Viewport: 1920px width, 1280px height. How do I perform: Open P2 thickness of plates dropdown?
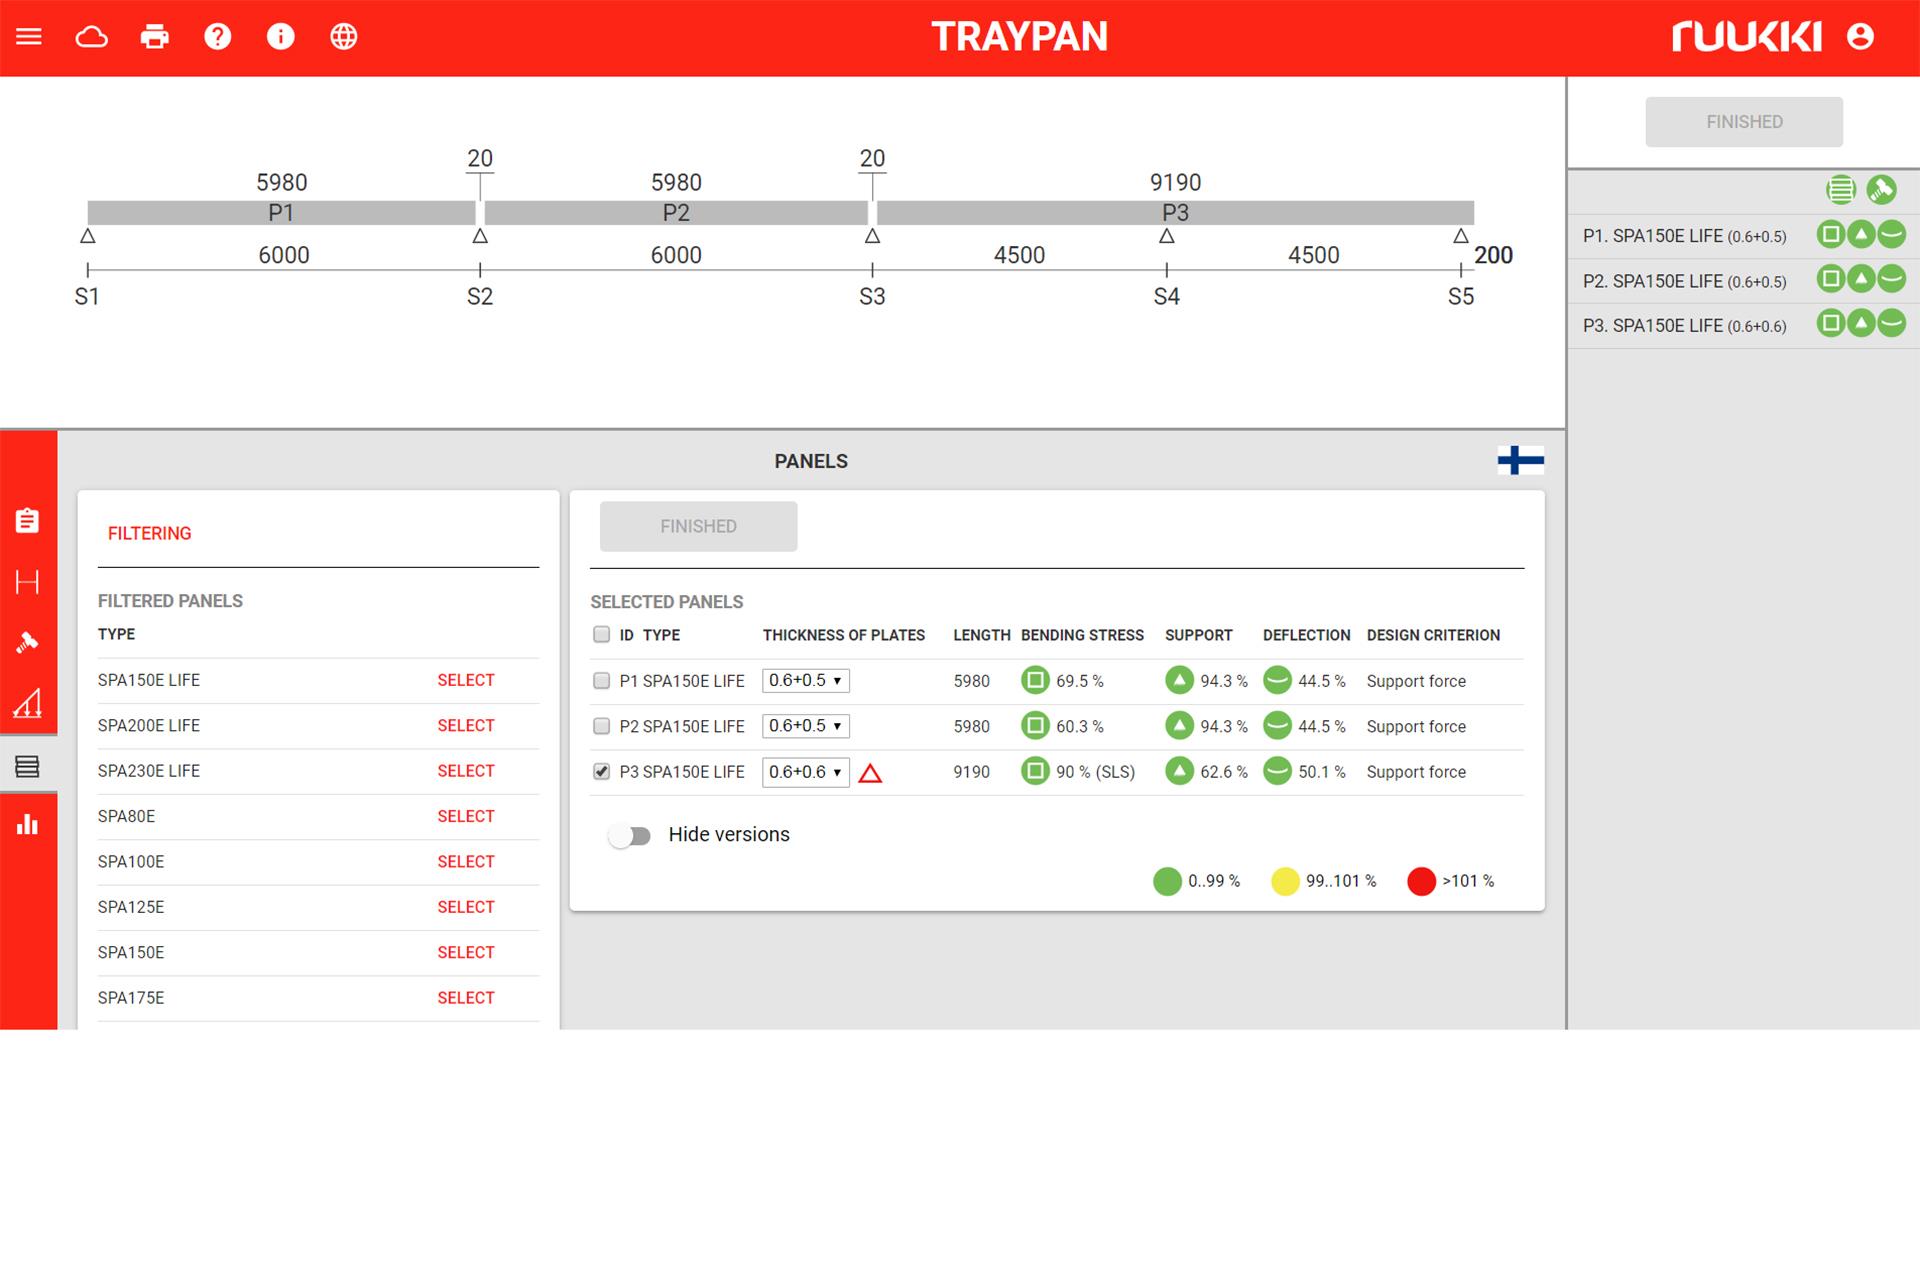[805, 726]
